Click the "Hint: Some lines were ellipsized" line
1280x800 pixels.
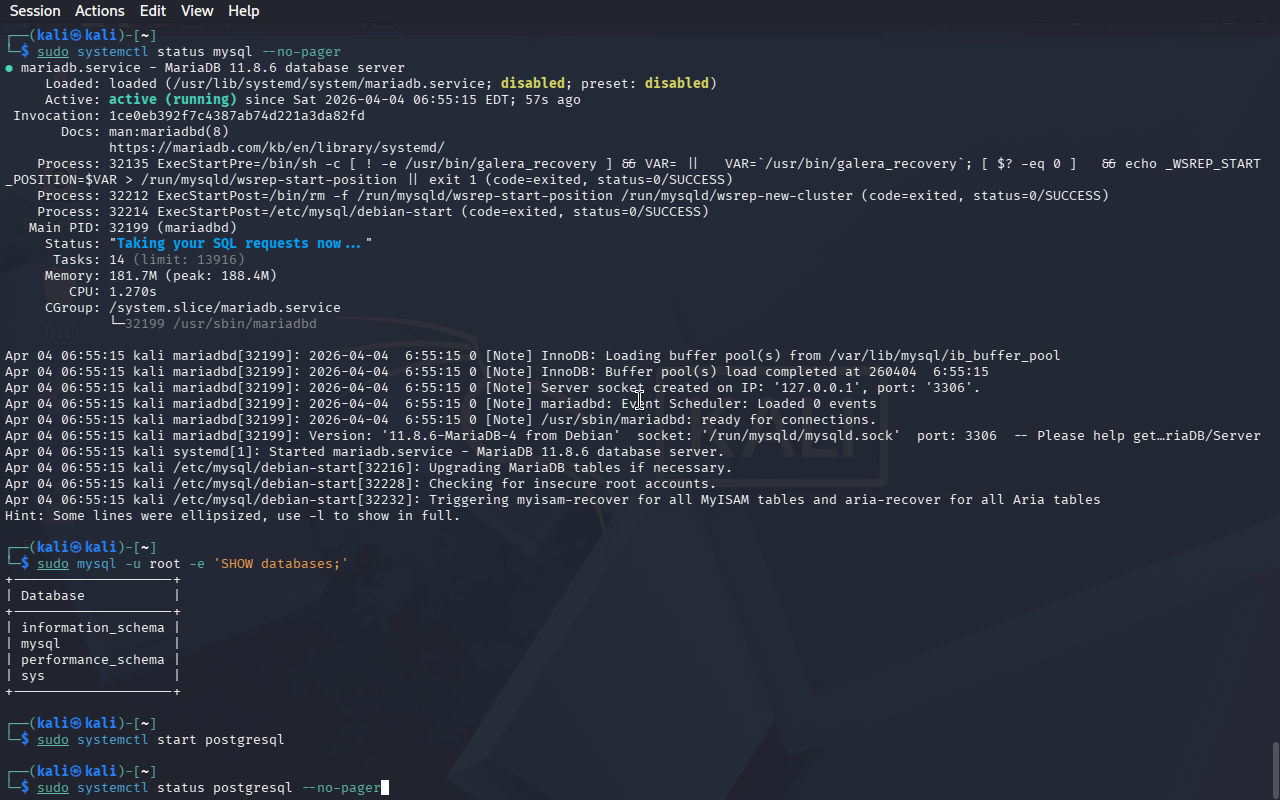pos(232,516)
